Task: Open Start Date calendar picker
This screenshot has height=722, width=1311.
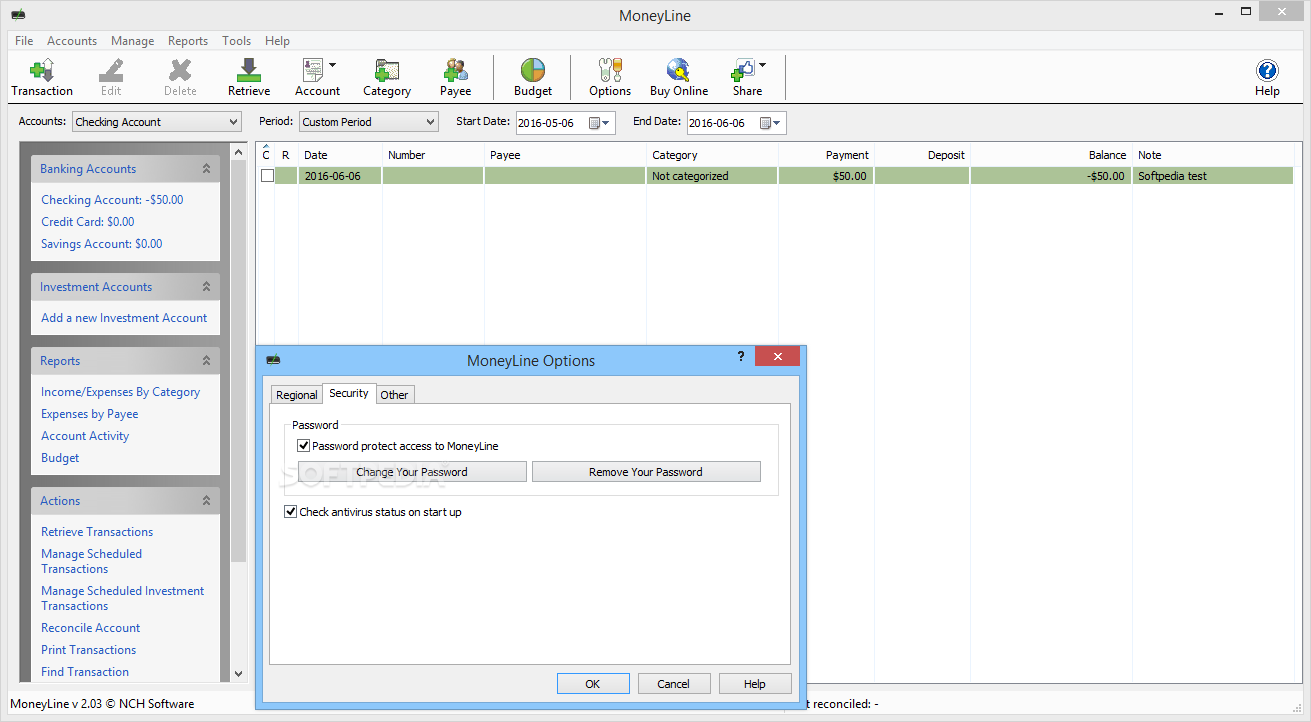Action: [x=599, y=122]
